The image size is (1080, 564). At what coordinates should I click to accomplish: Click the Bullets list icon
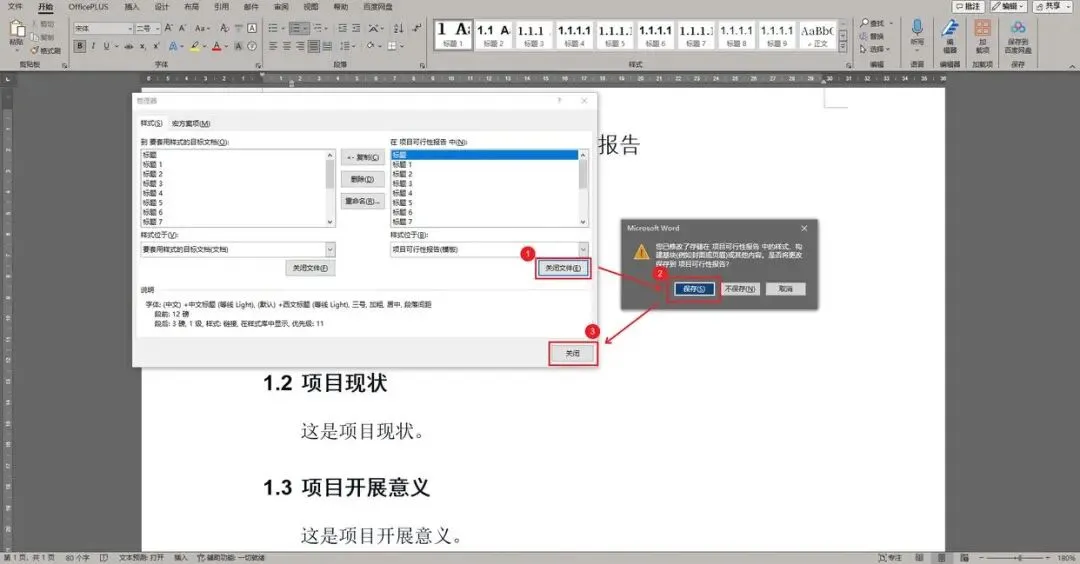(275, 28)
